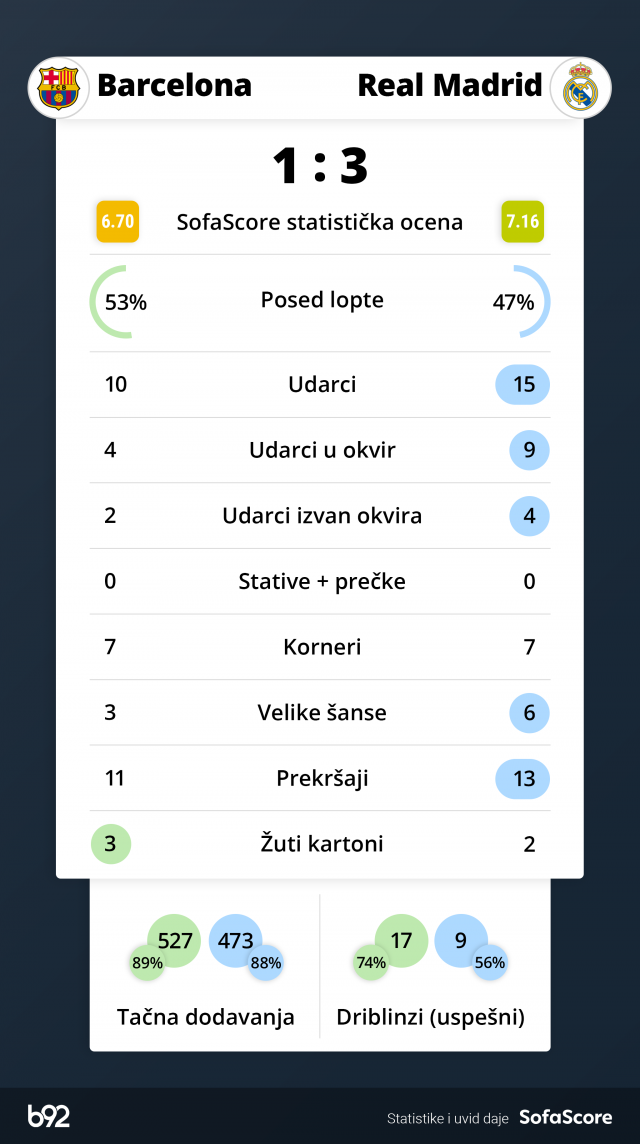
Task: Click the Tačna dodavanja label
Action: point(206,1017)
